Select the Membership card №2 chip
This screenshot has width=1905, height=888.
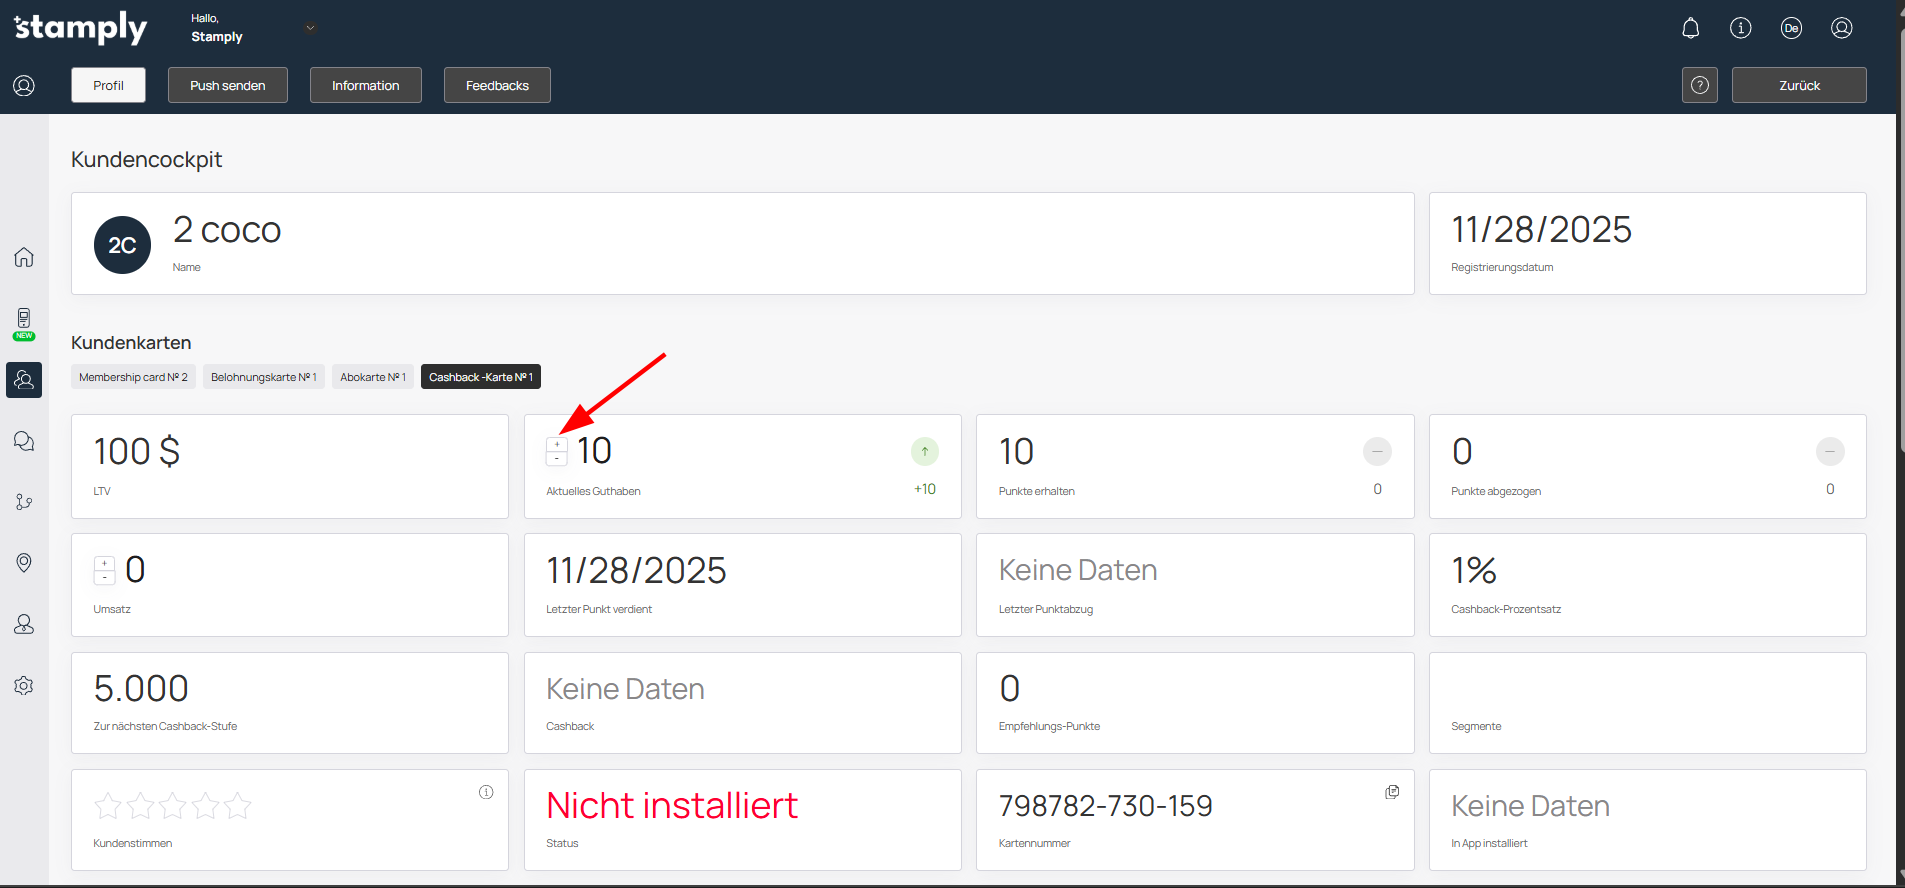pyautogui.click(x=133, y=377)
